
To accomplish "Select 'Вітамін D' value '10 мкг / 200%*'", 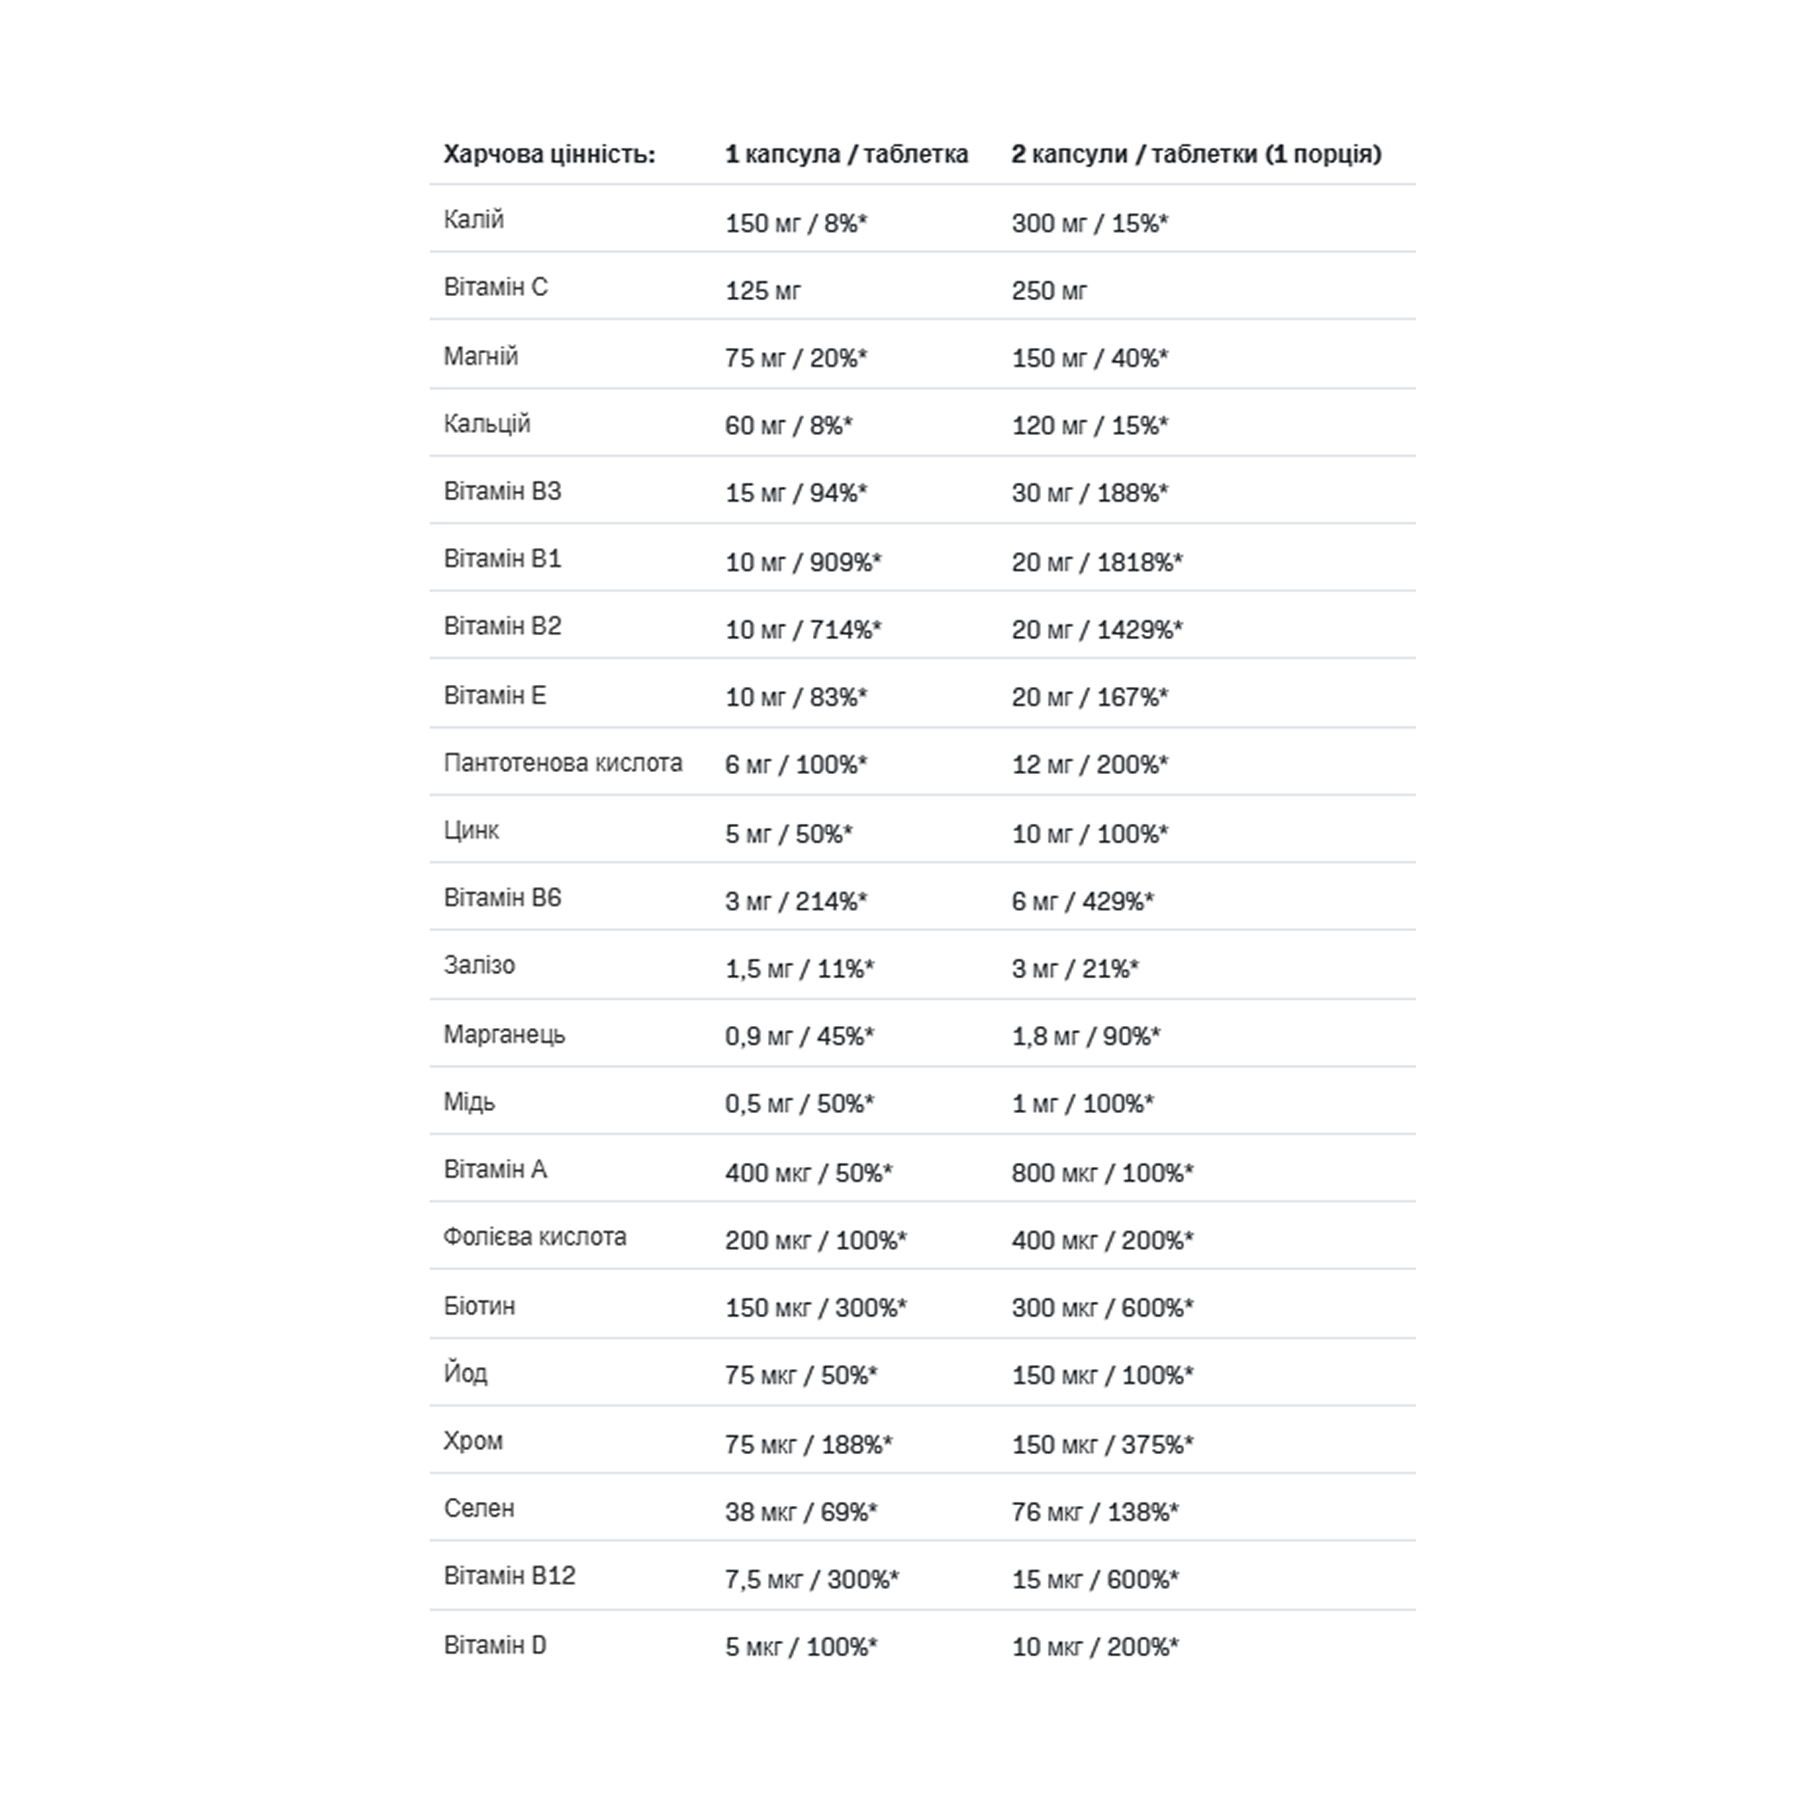I will pos(1095,1647).
